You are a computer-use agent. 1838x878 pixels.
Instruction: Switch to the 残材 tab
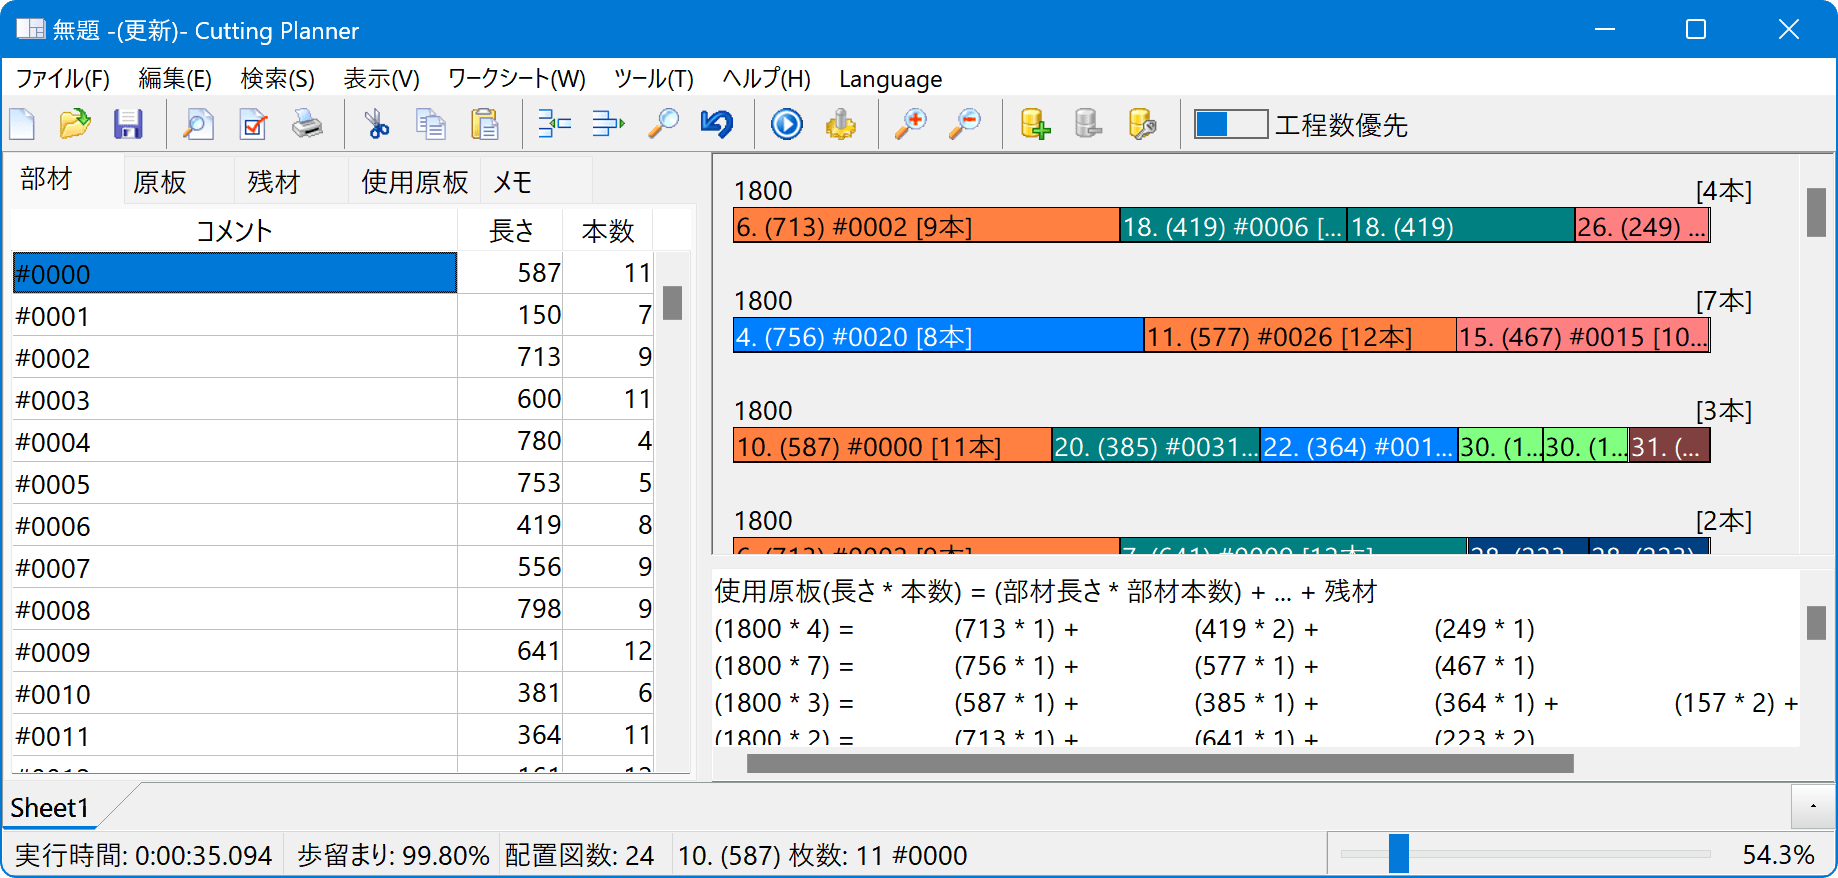pos(273,182)
